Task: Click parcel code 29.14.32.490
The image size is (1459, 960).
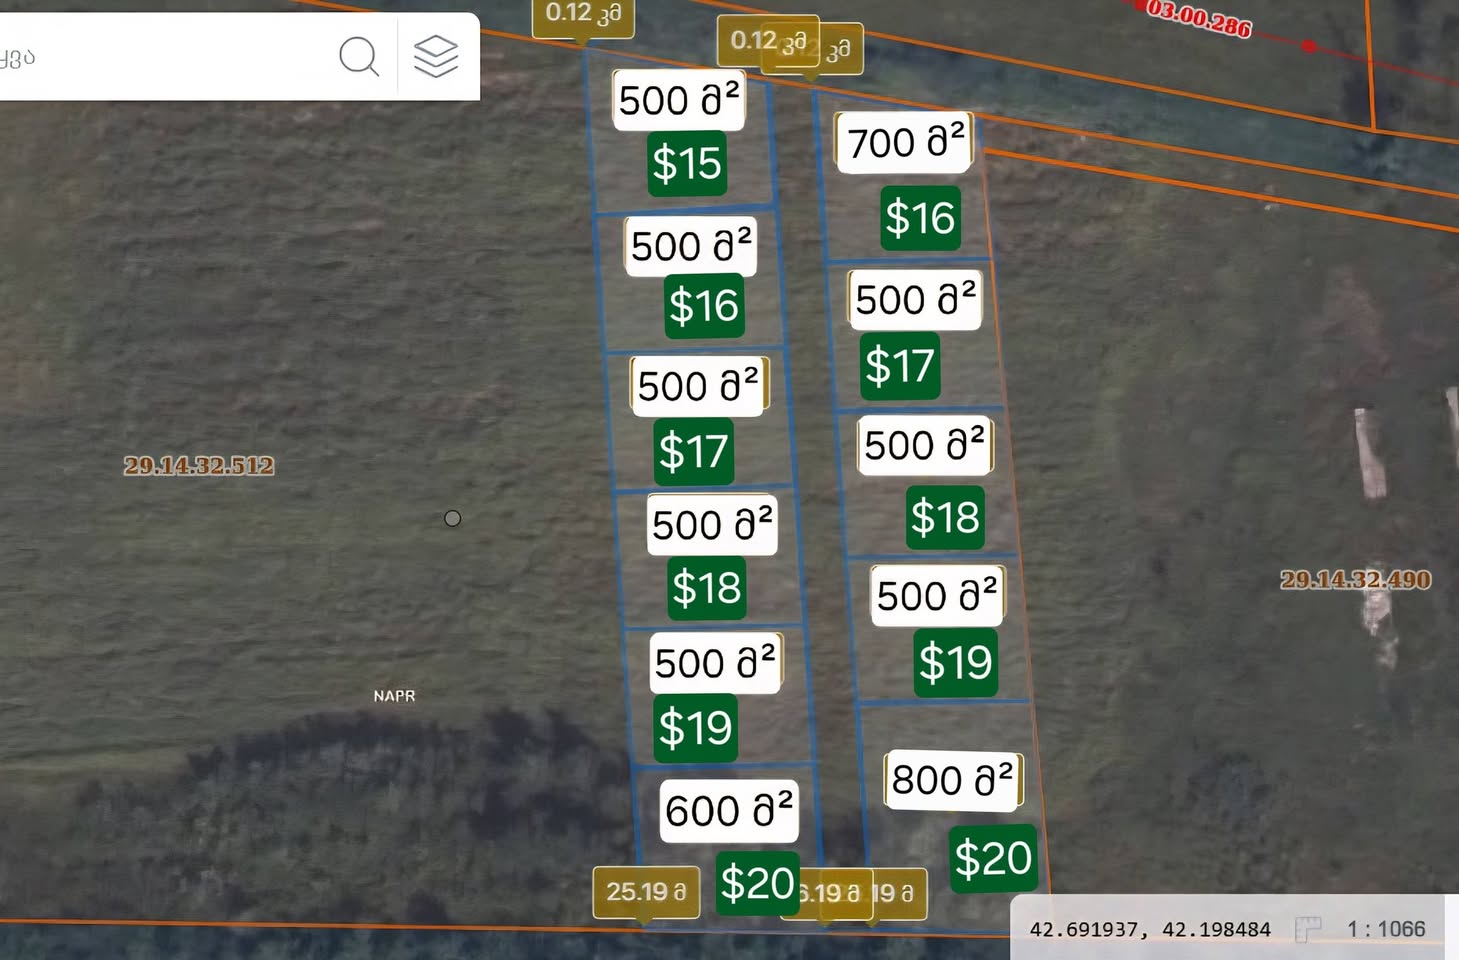Action: coord(1356,579)
